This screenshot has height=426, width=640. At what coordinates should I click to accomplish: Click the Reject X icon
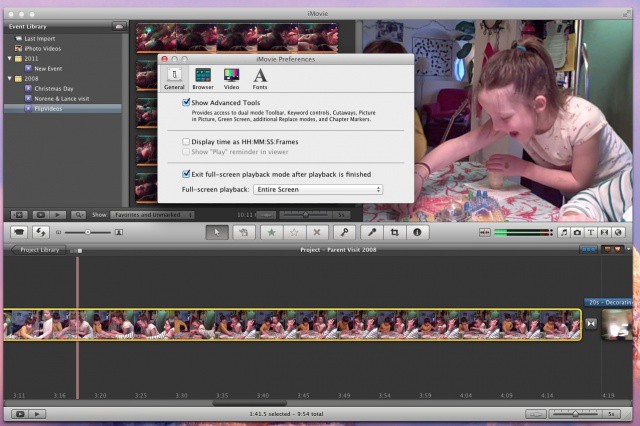pos(316,232)
